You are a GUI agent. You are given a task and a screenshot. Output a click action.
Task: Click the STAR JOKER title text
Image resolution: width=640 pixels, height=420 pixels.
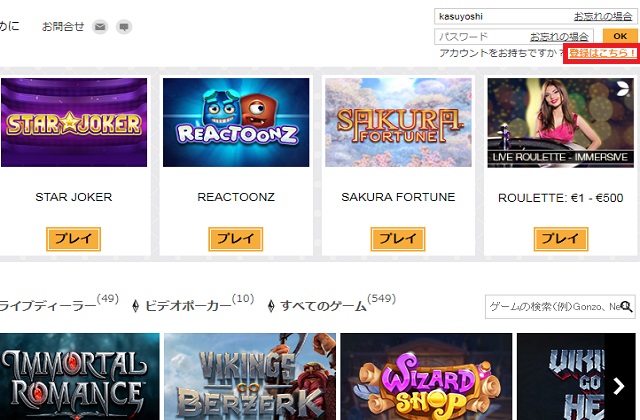point(74,197)
